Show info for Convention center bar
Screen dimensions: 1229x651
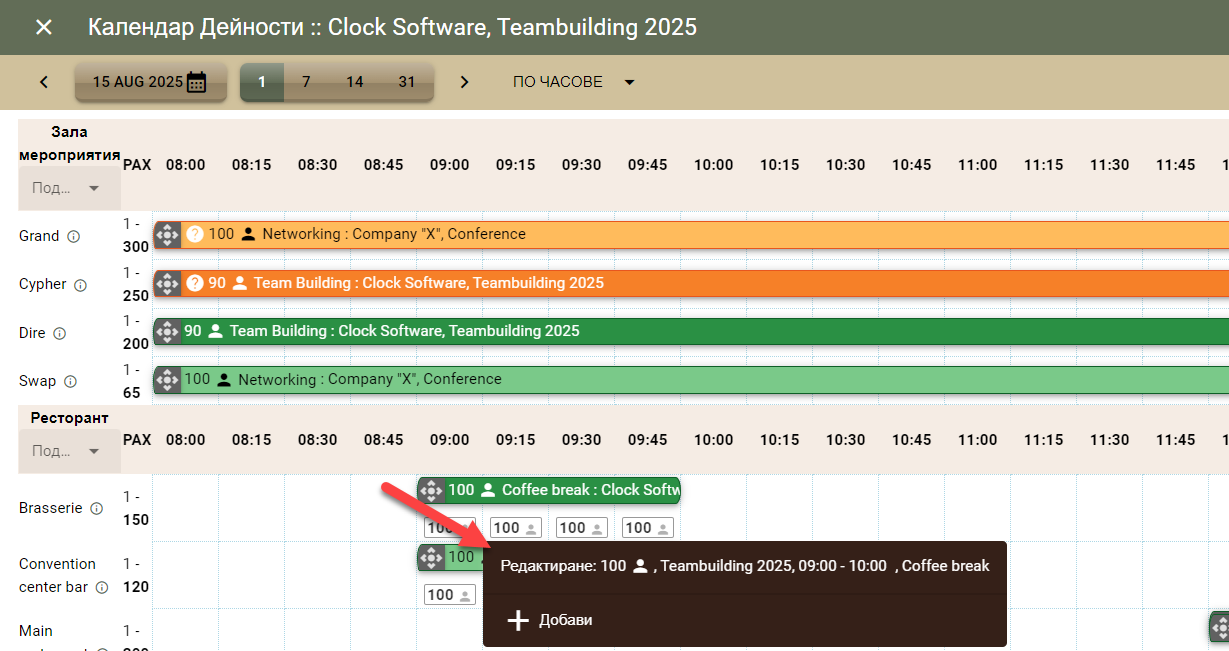pos(102,588)
